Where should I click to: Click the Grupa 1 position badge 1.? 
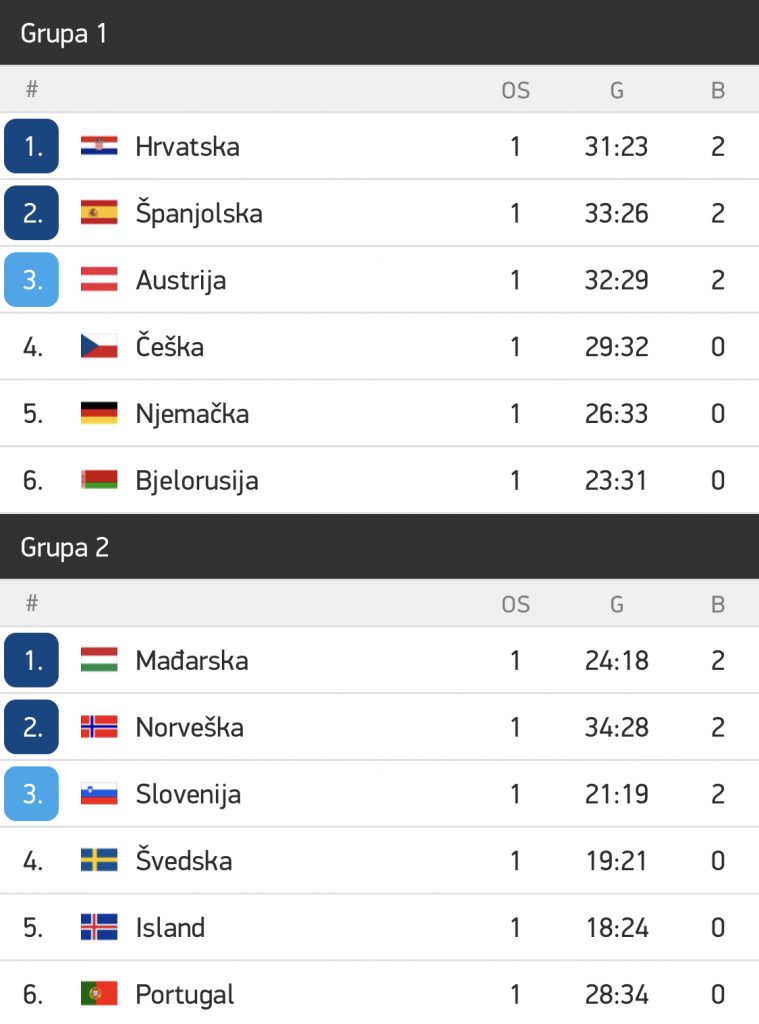point(32,146)
